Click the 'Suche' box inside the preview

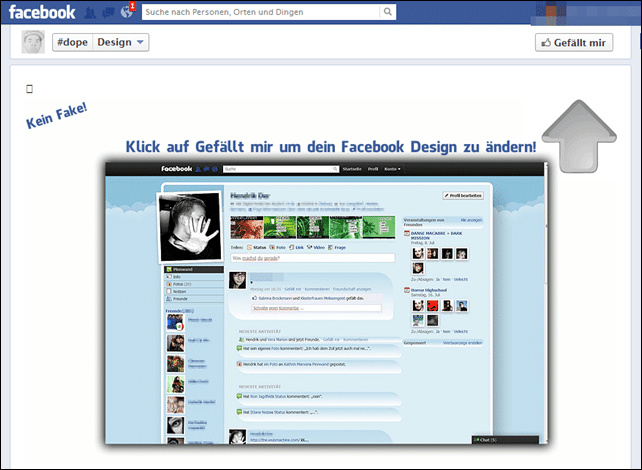[x=280, y=169]
